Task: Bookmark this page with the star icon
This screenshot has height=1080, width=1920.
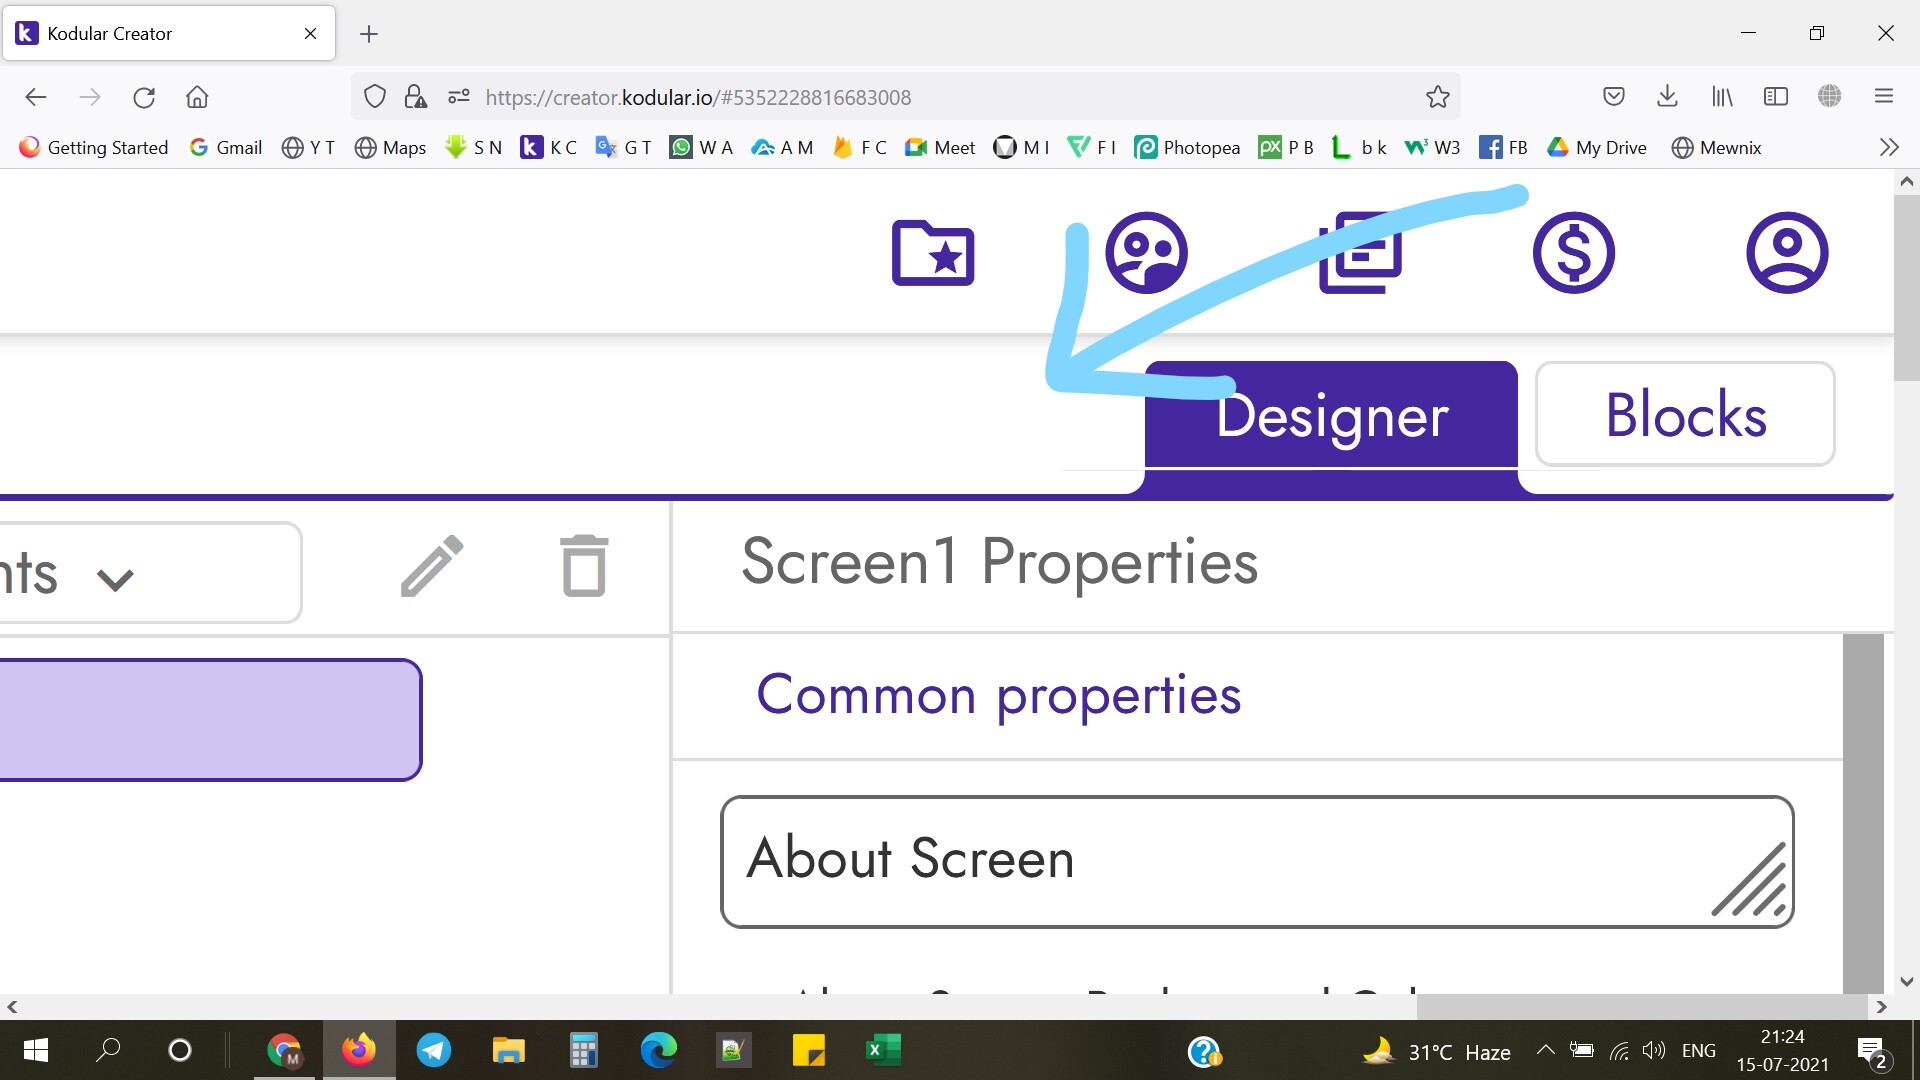Action: (1437, 97)
